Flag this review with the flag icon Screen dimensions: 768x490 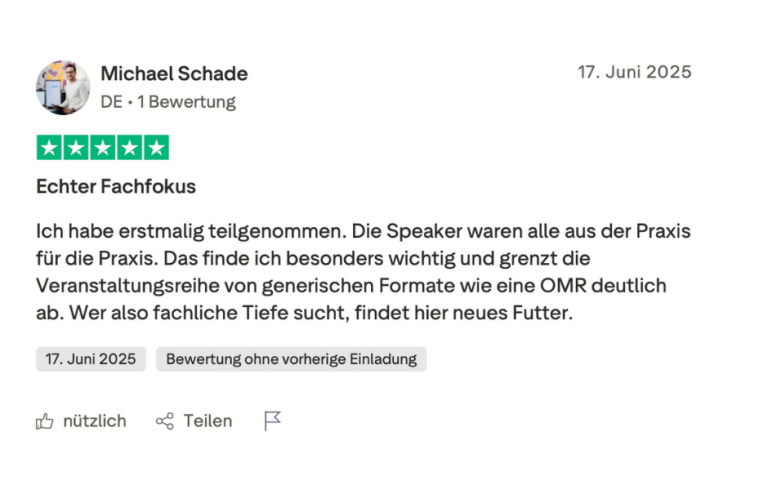[x=272, y=421]
